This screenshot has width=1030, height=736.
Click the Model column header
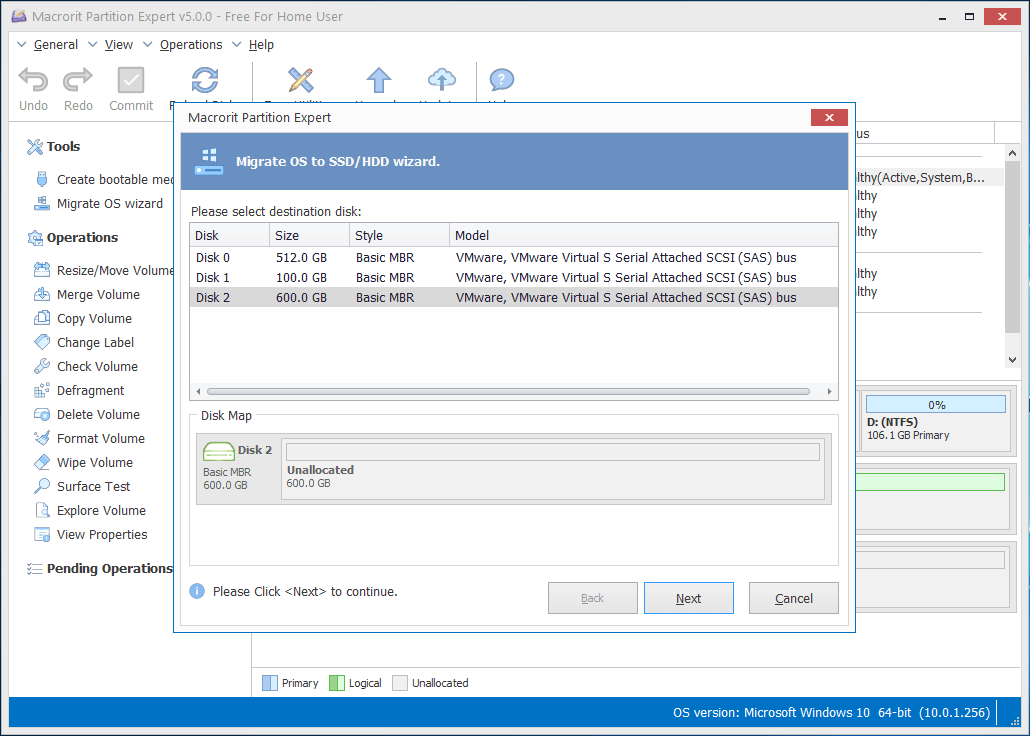click(644, 235)
